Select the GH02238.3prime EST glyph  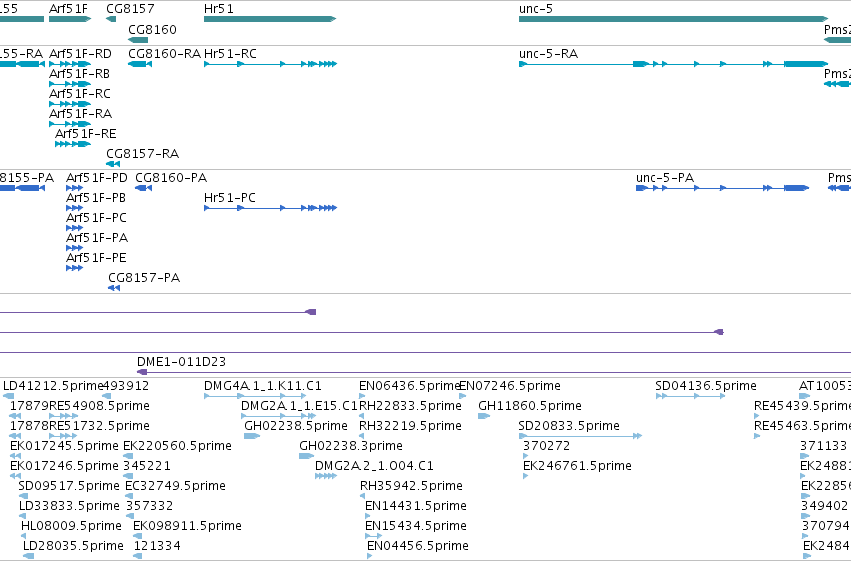click(307, 456)
